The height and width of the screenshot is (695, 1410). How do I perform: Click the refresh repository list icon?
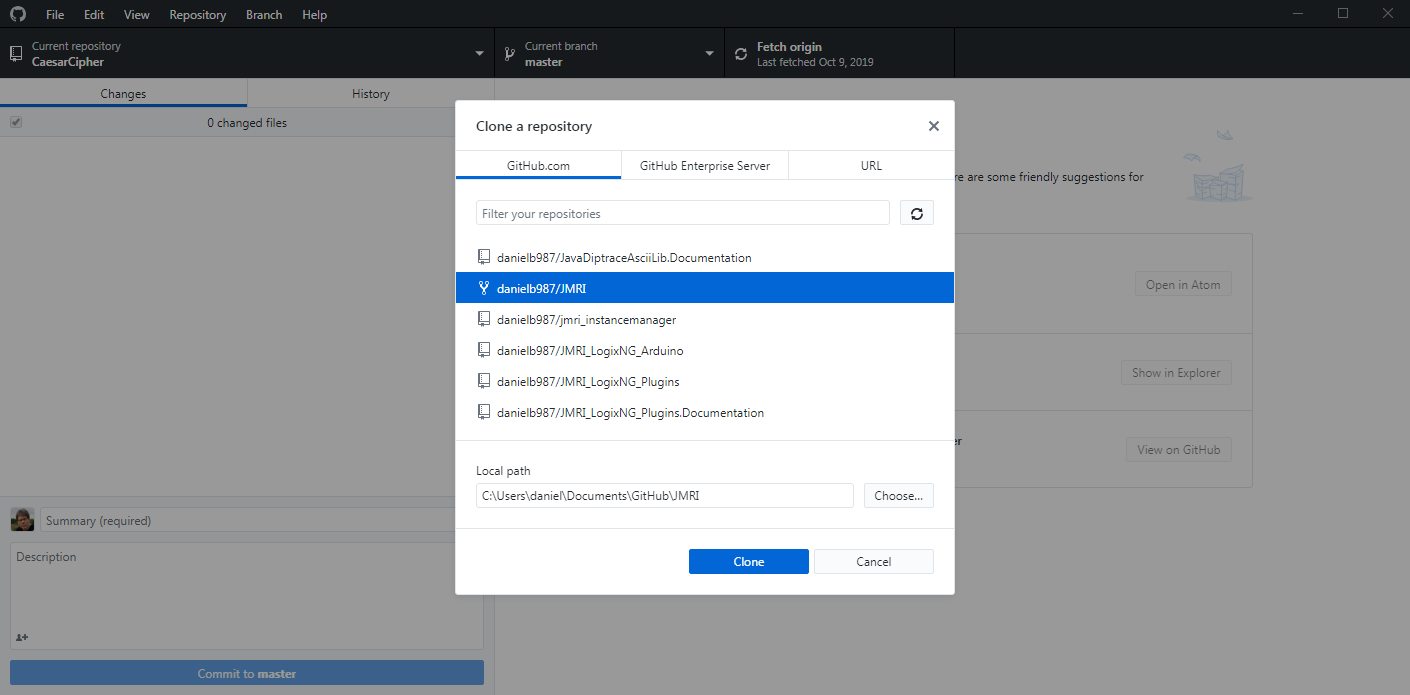(x=916, y=213)
